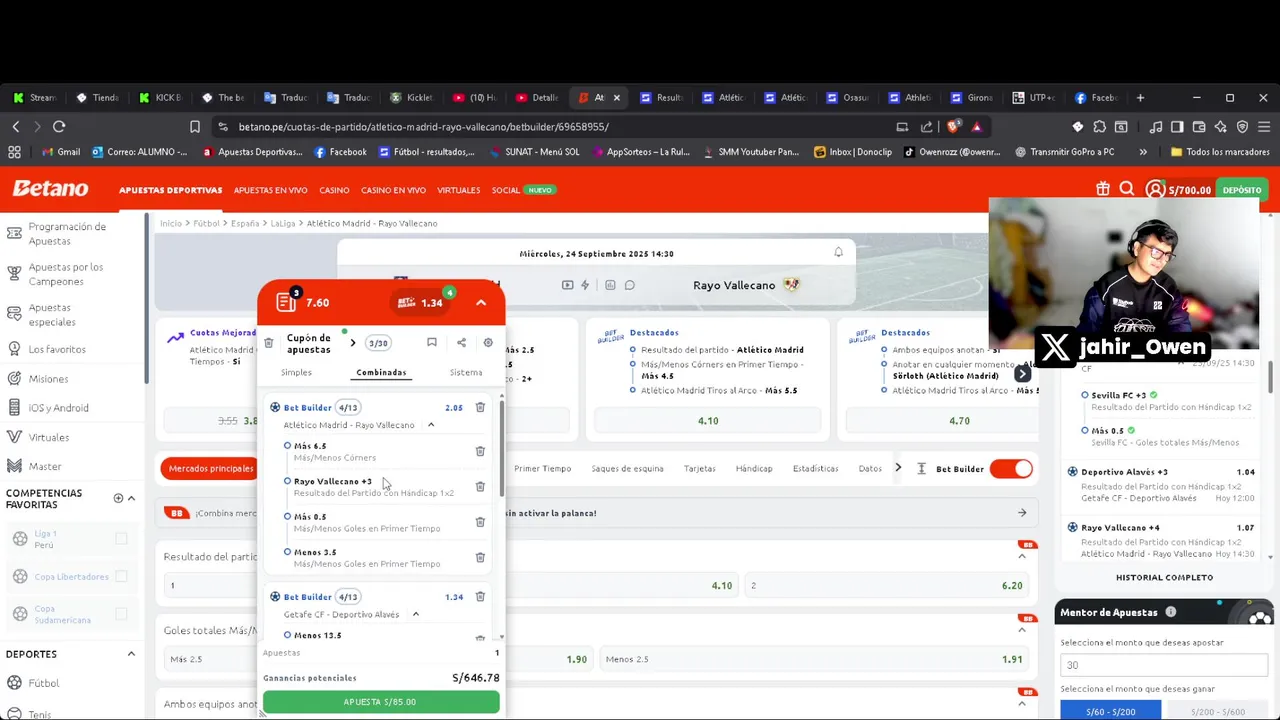Pick the highlighted bet with odds 4.10
1280x720 pixels.
708,421
